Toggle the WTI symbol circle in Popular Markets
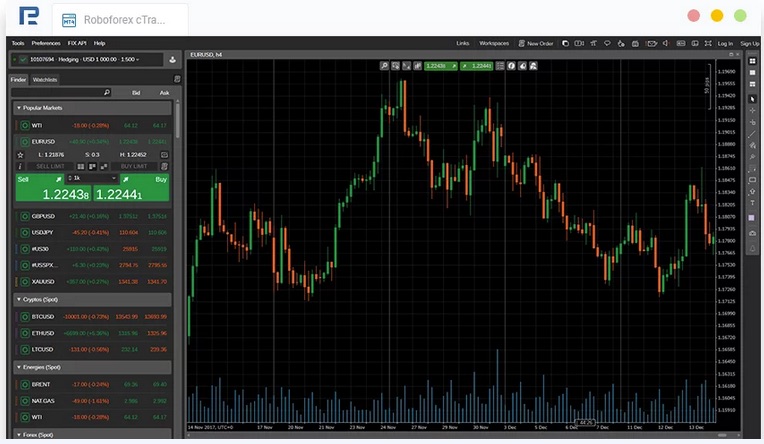Screen dimensions: 764x444 tap(25, 125)
